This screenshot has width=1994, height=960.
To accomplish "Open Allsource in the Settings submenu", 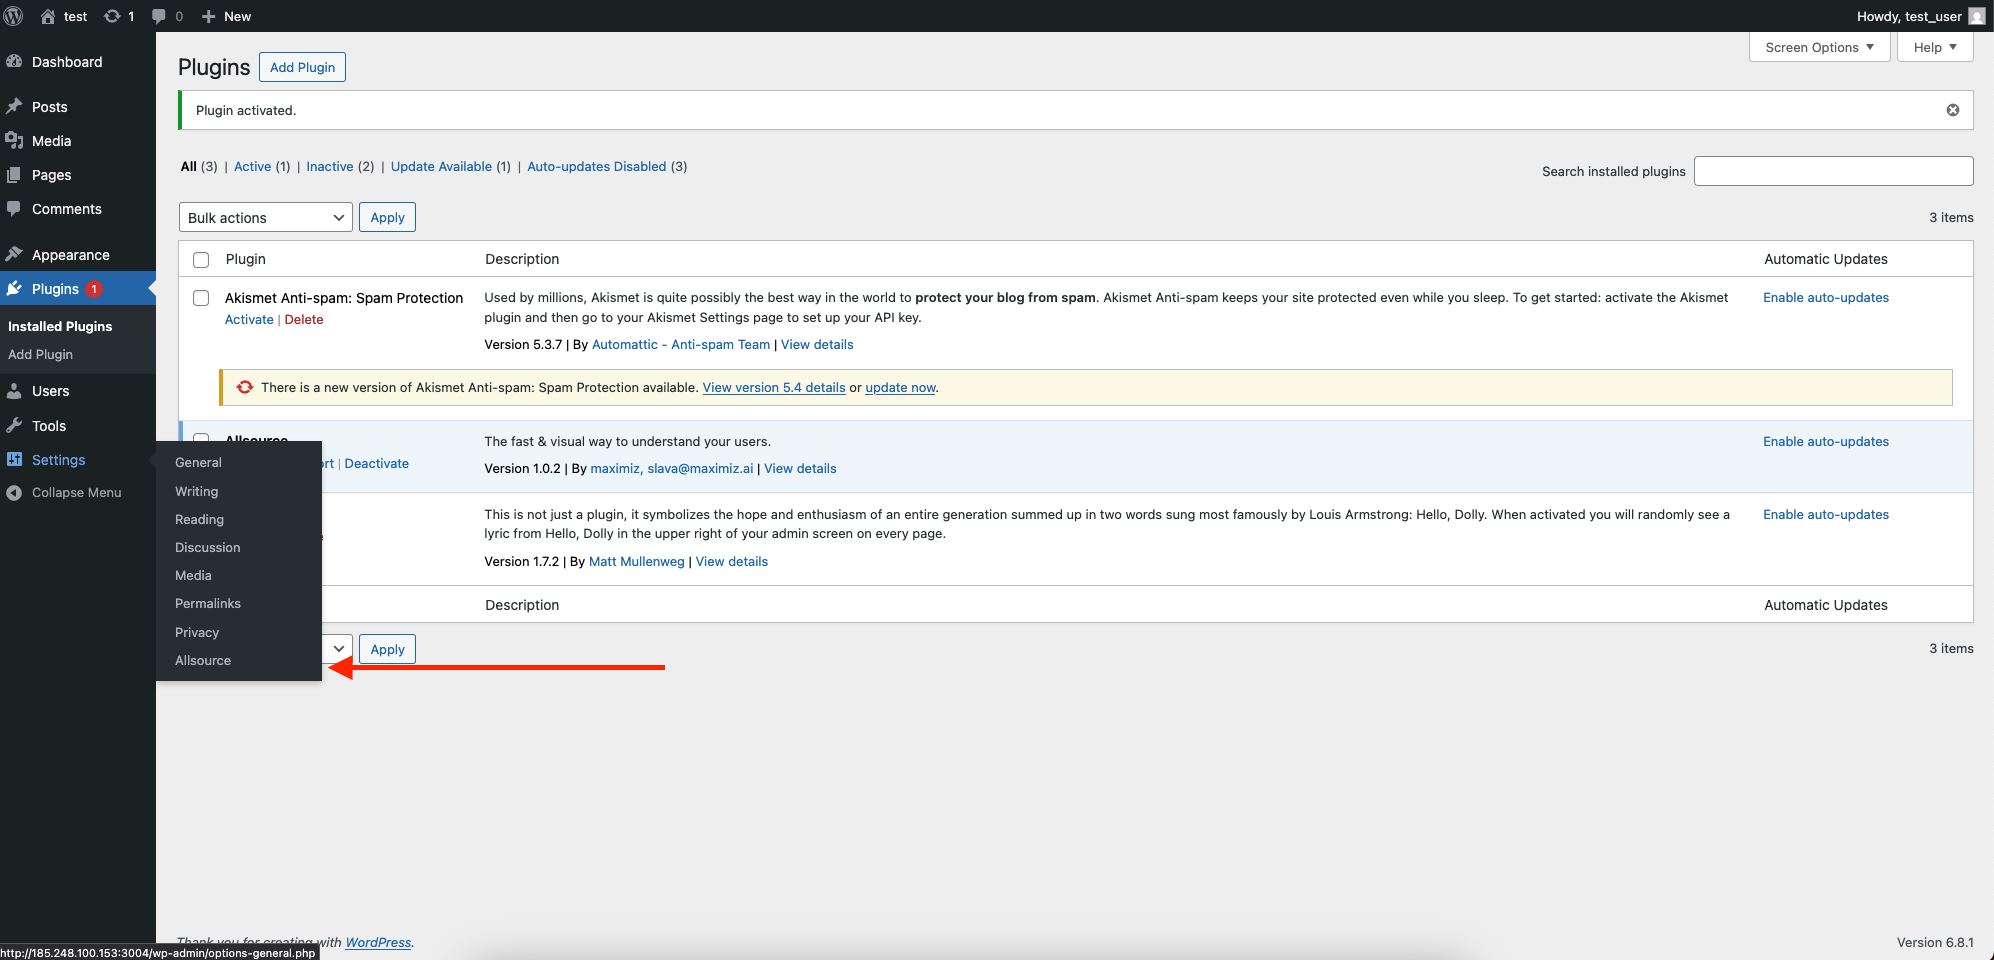I will coord(203,660).
